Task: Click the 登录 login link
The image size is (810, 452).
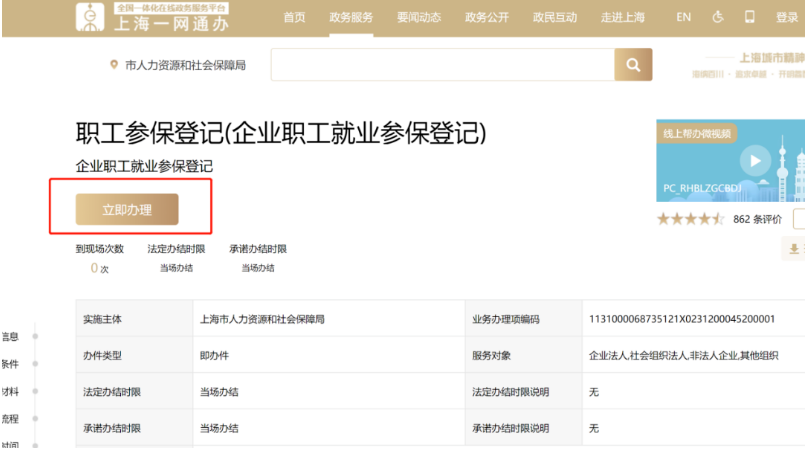Action: (787, 17)
